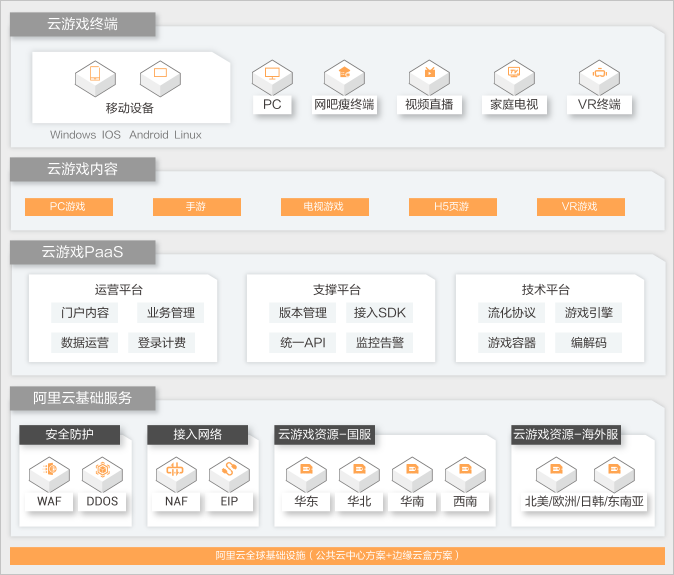Click the left overseas server icon

556,475
